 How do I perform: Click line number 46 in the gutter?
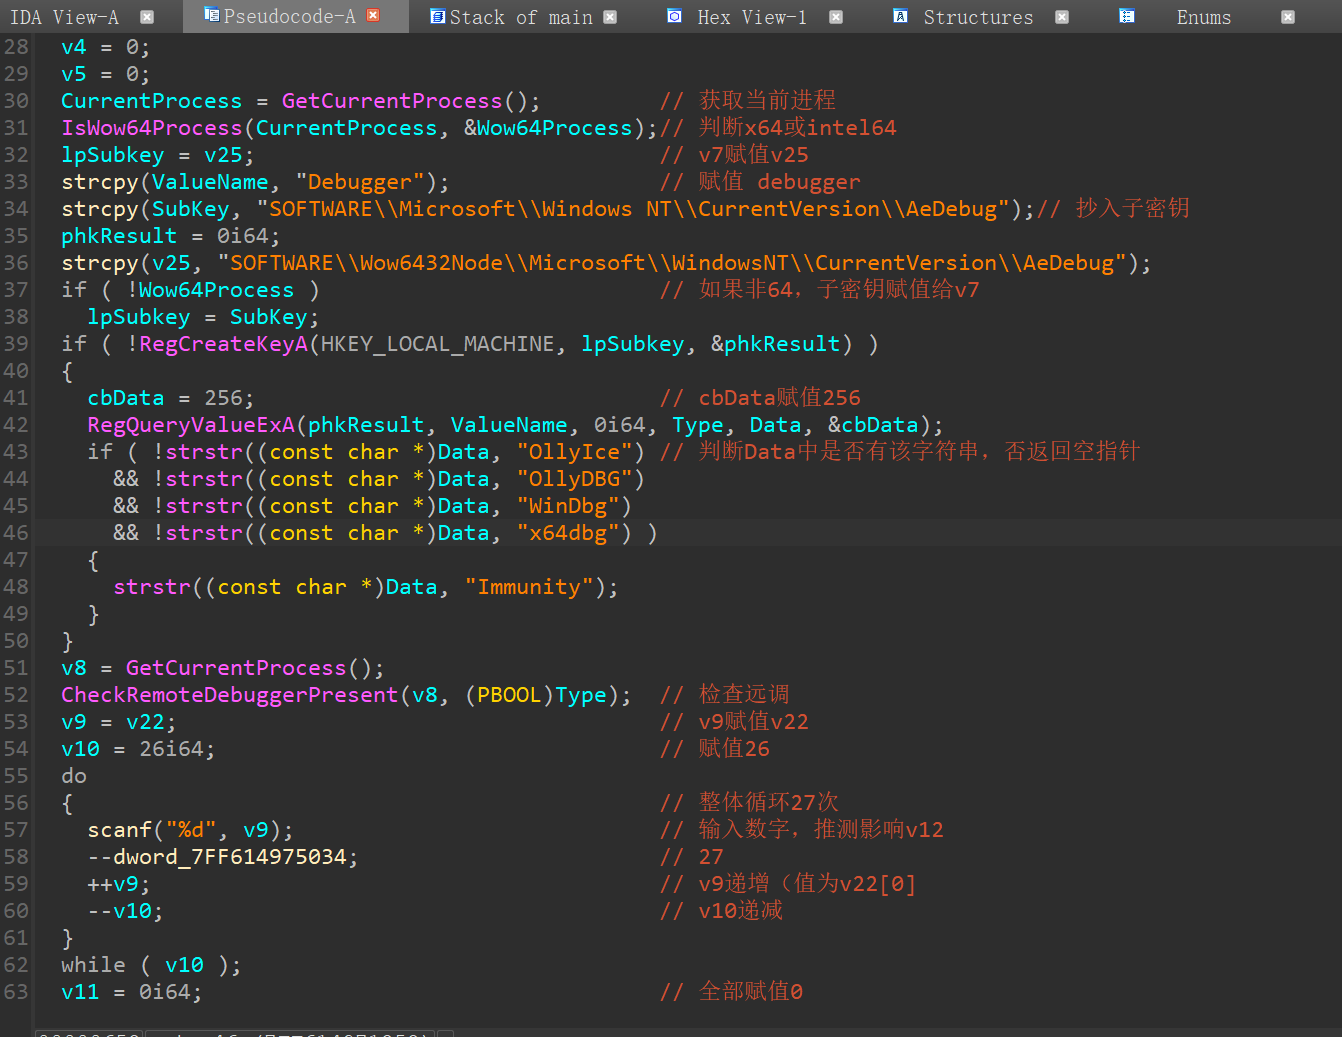point(16,533)
